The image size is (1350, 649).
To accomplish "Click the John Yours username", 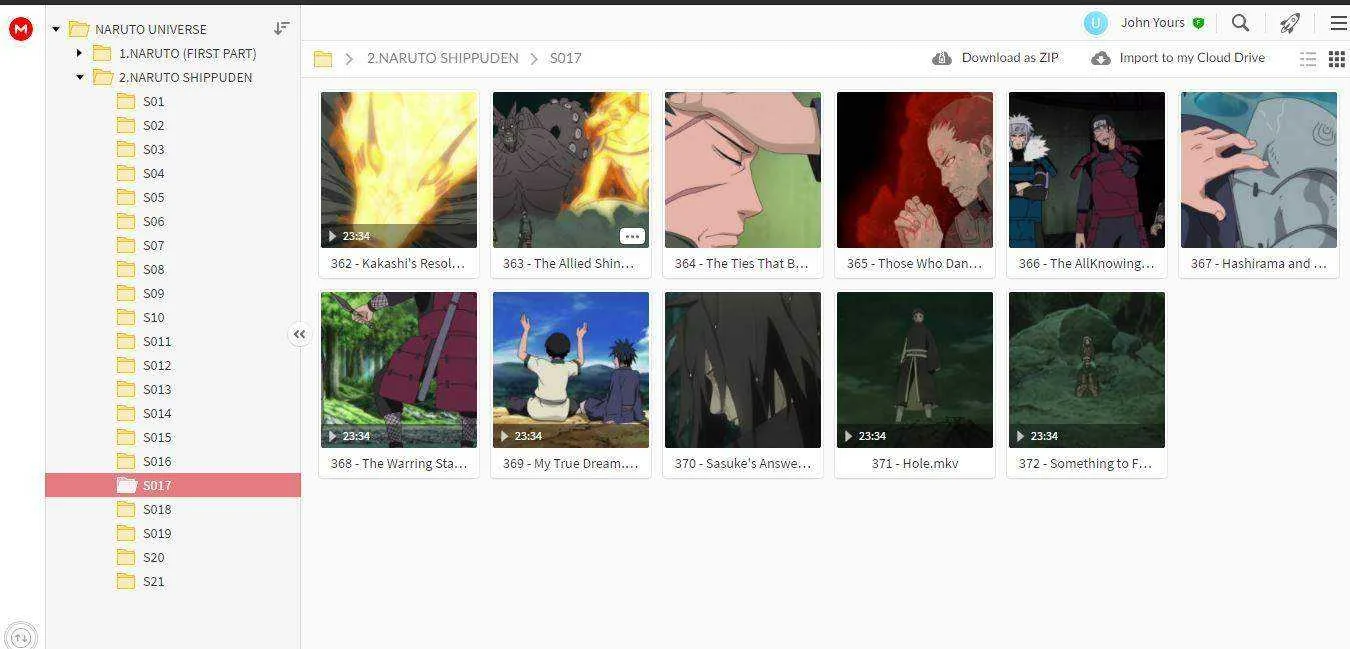I will tap(1152, 23).
